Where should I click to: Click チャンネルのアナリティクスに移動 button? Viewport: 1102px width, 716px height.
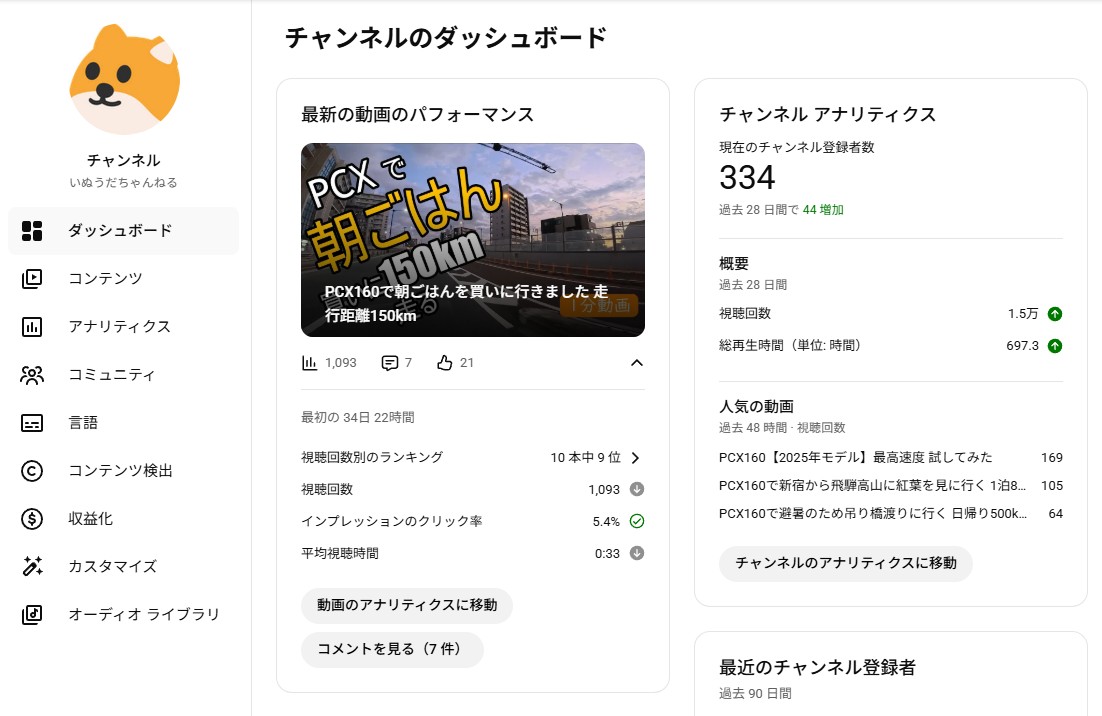coord(845,563)
